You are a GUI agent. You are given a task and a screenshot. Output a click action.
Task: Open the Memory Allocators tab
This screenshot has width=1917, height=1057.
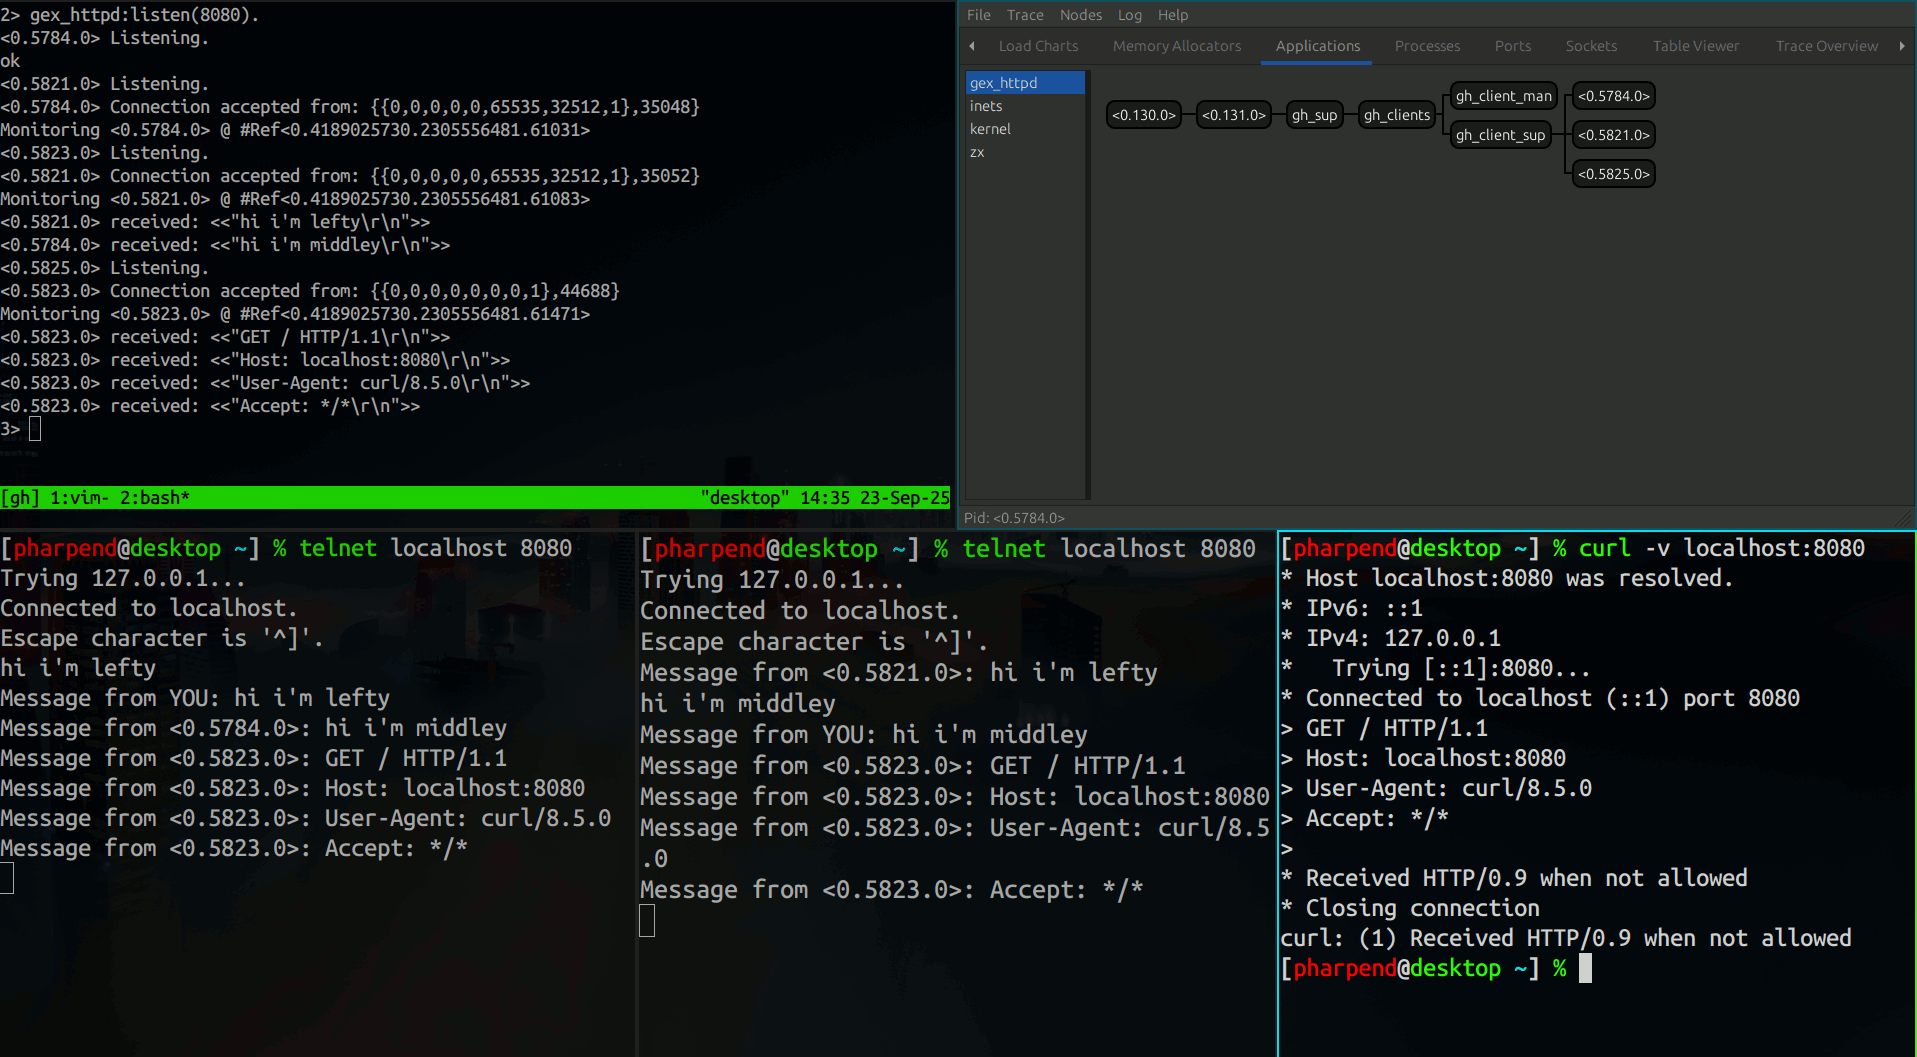(x=1176, y=46)
